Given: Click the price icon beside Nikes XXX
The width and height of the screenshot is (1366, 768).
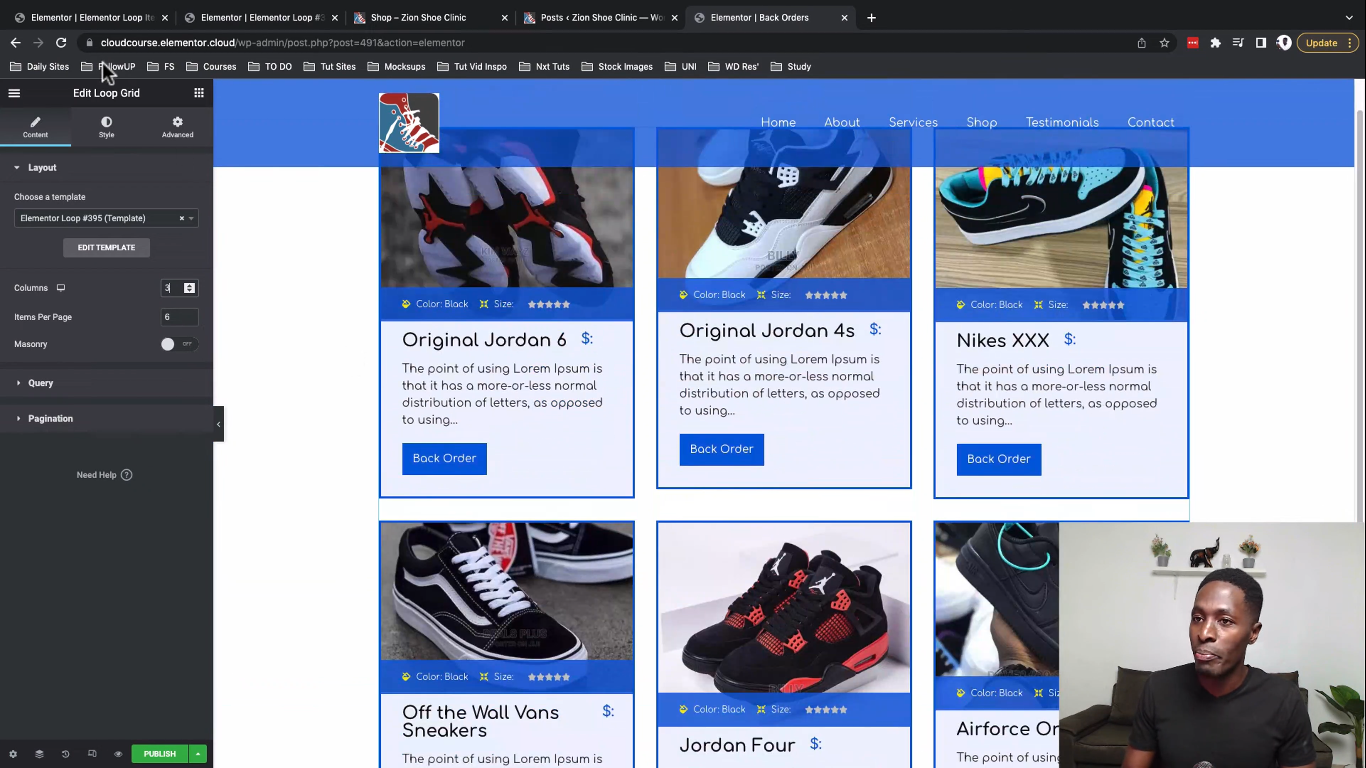Looking at the screenshot, I should pos(1070,340).
